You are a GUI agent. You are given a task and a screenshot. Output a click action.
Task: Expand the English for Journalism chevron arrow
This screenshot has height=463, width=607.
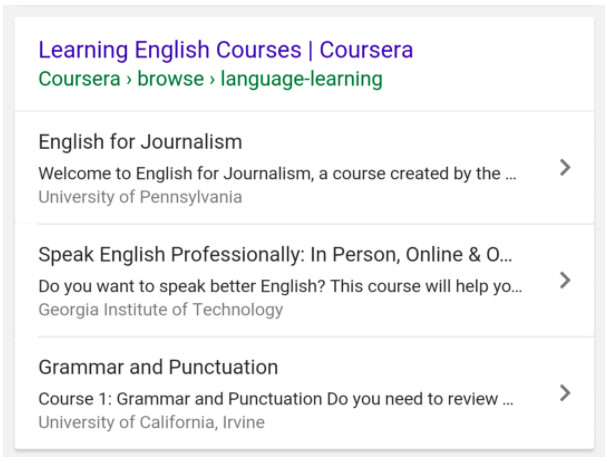(x=565, y=168)
